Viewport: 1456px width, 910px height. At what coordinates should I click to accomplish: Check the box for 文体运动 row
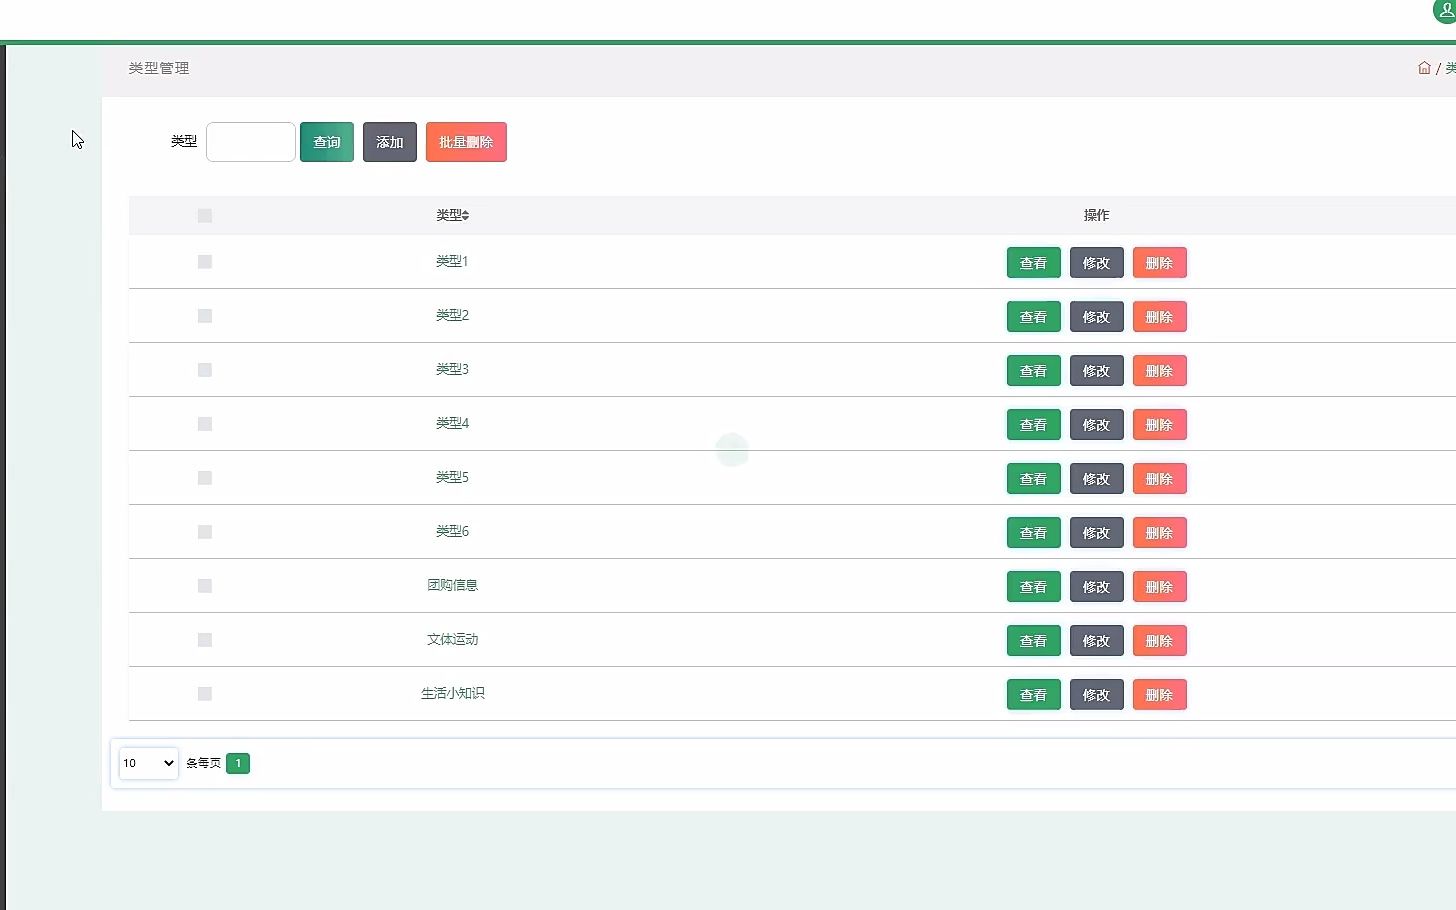point(205,640)
